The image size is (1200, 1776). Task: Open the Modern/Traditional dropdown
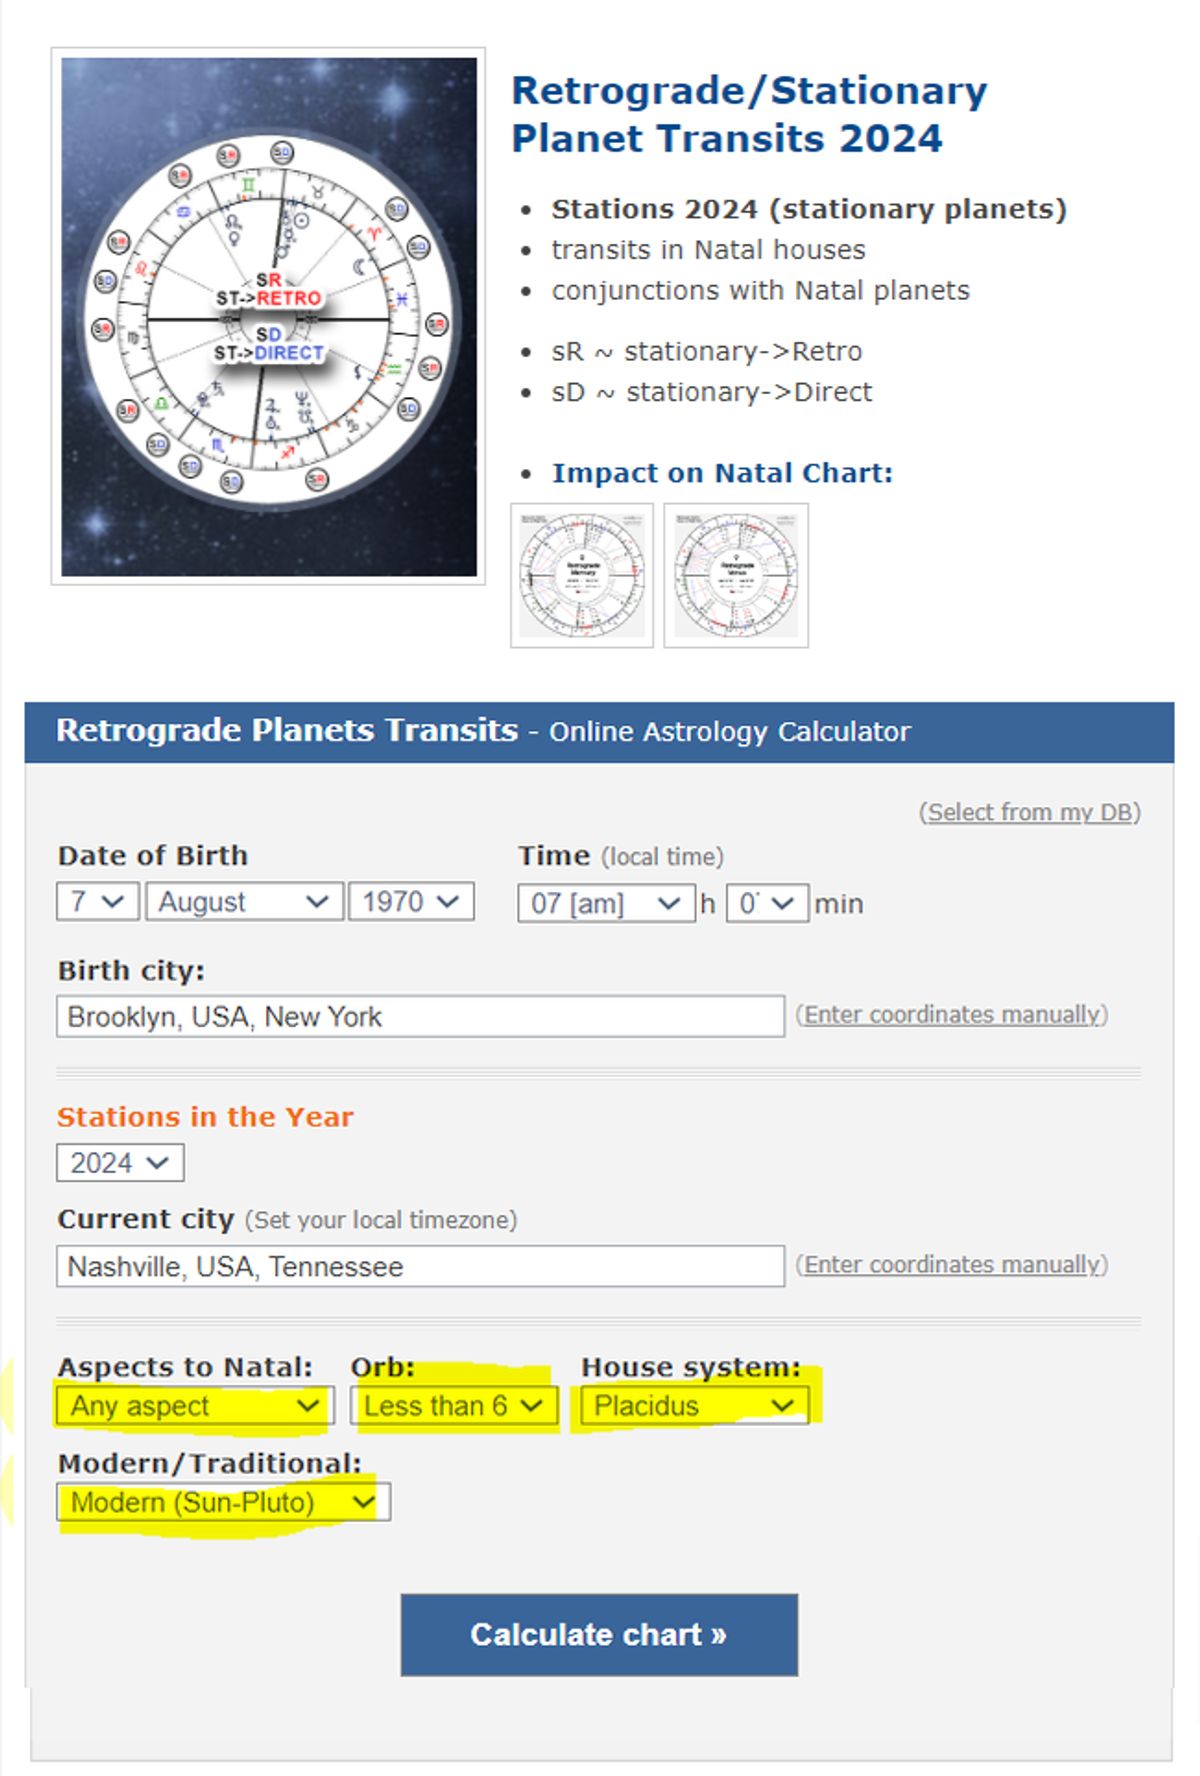pyautogui.click(x=224, y=1501)
